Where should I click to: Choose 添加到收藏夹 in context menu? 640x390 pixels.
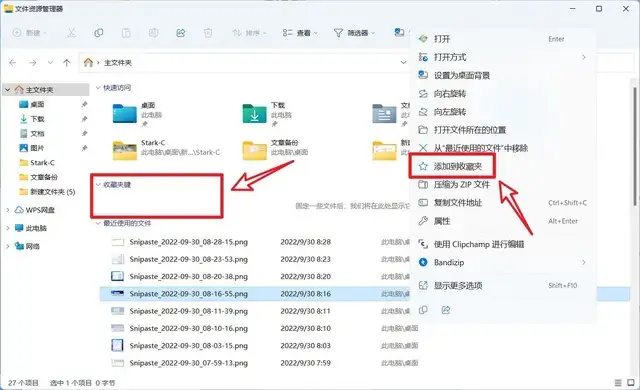[502, 166]
